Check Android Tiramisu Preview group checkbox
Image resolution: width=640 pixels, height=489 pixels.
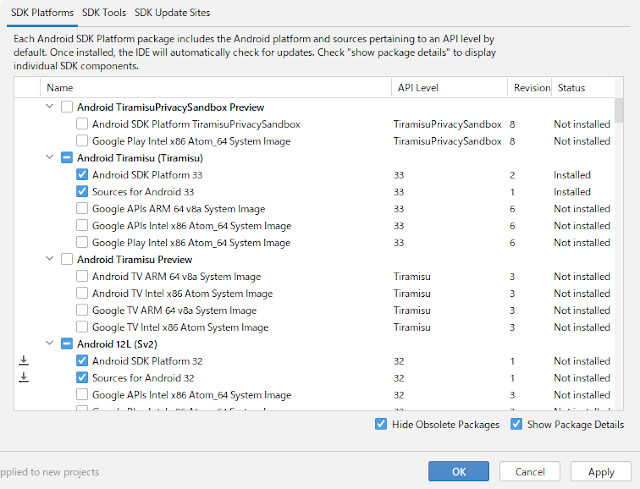[x=67, y=259]
